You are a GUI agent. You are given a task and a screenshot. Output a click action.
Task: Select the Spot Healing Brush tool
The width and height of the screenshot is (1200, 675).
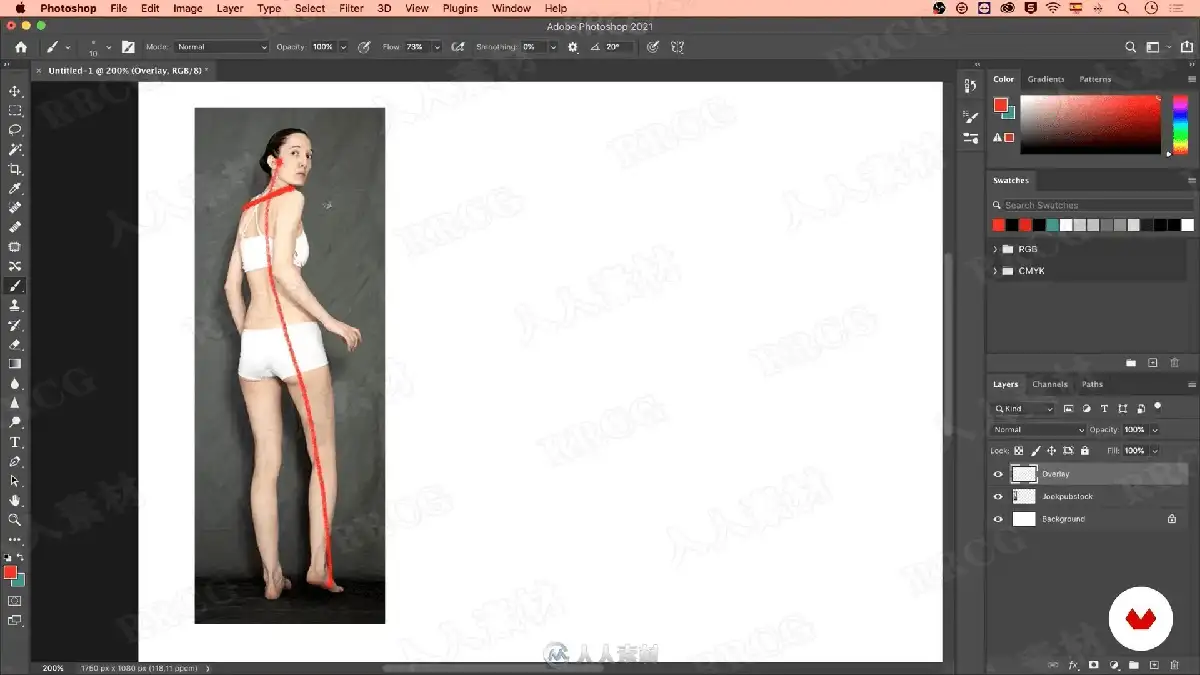click(x=15, y=208)
